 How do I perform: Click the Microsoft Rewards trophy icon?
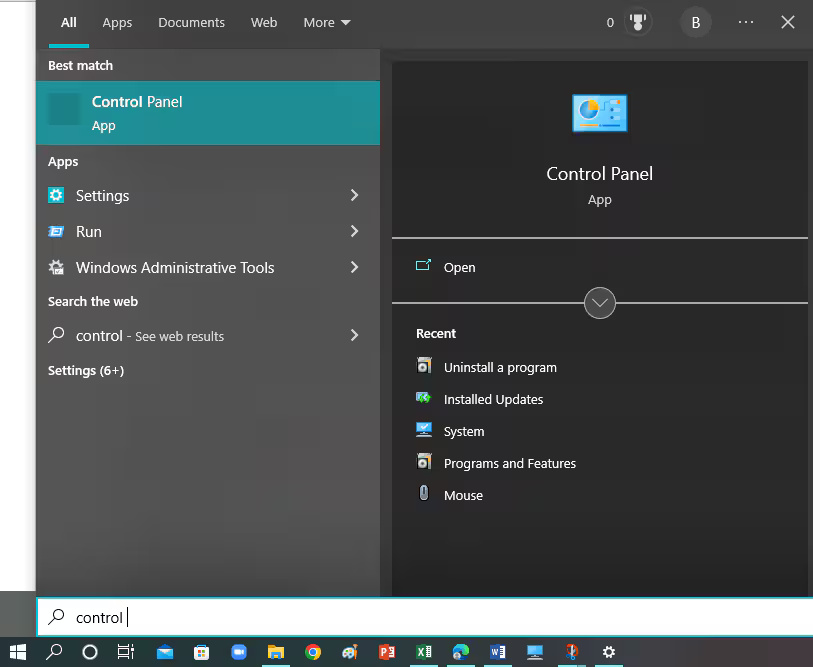637,21
